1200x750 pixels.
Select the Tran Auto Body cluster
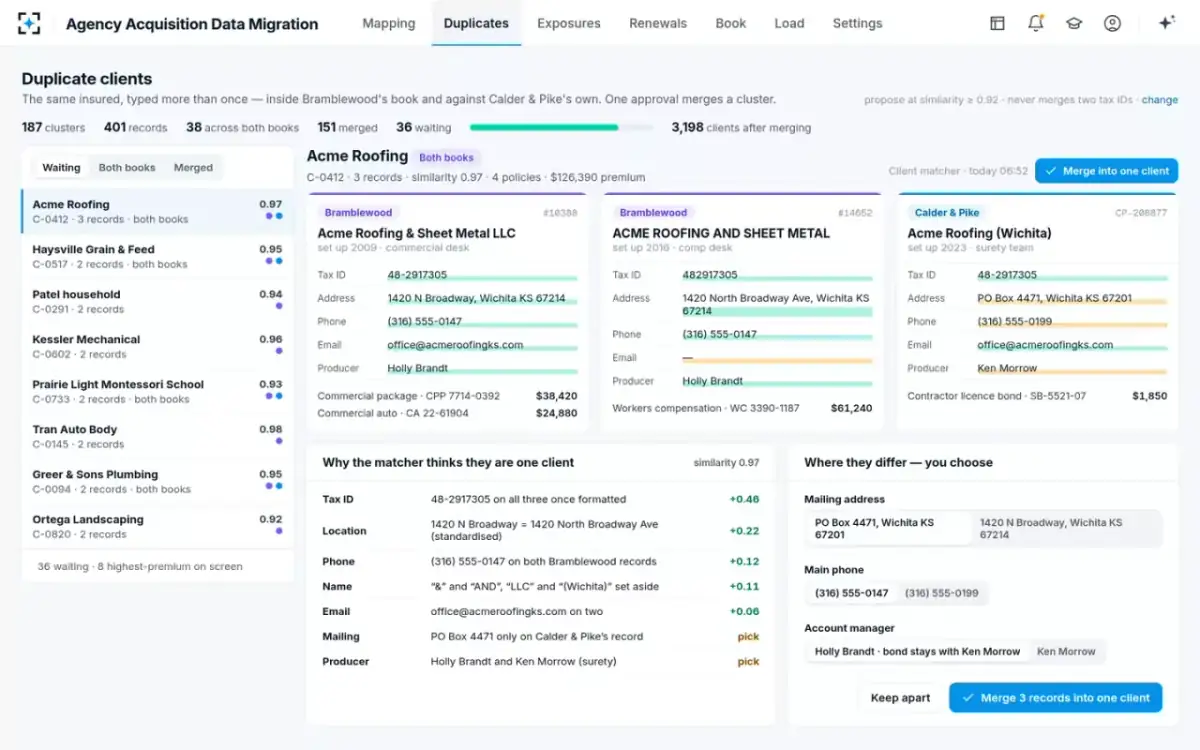pos(157,436)
